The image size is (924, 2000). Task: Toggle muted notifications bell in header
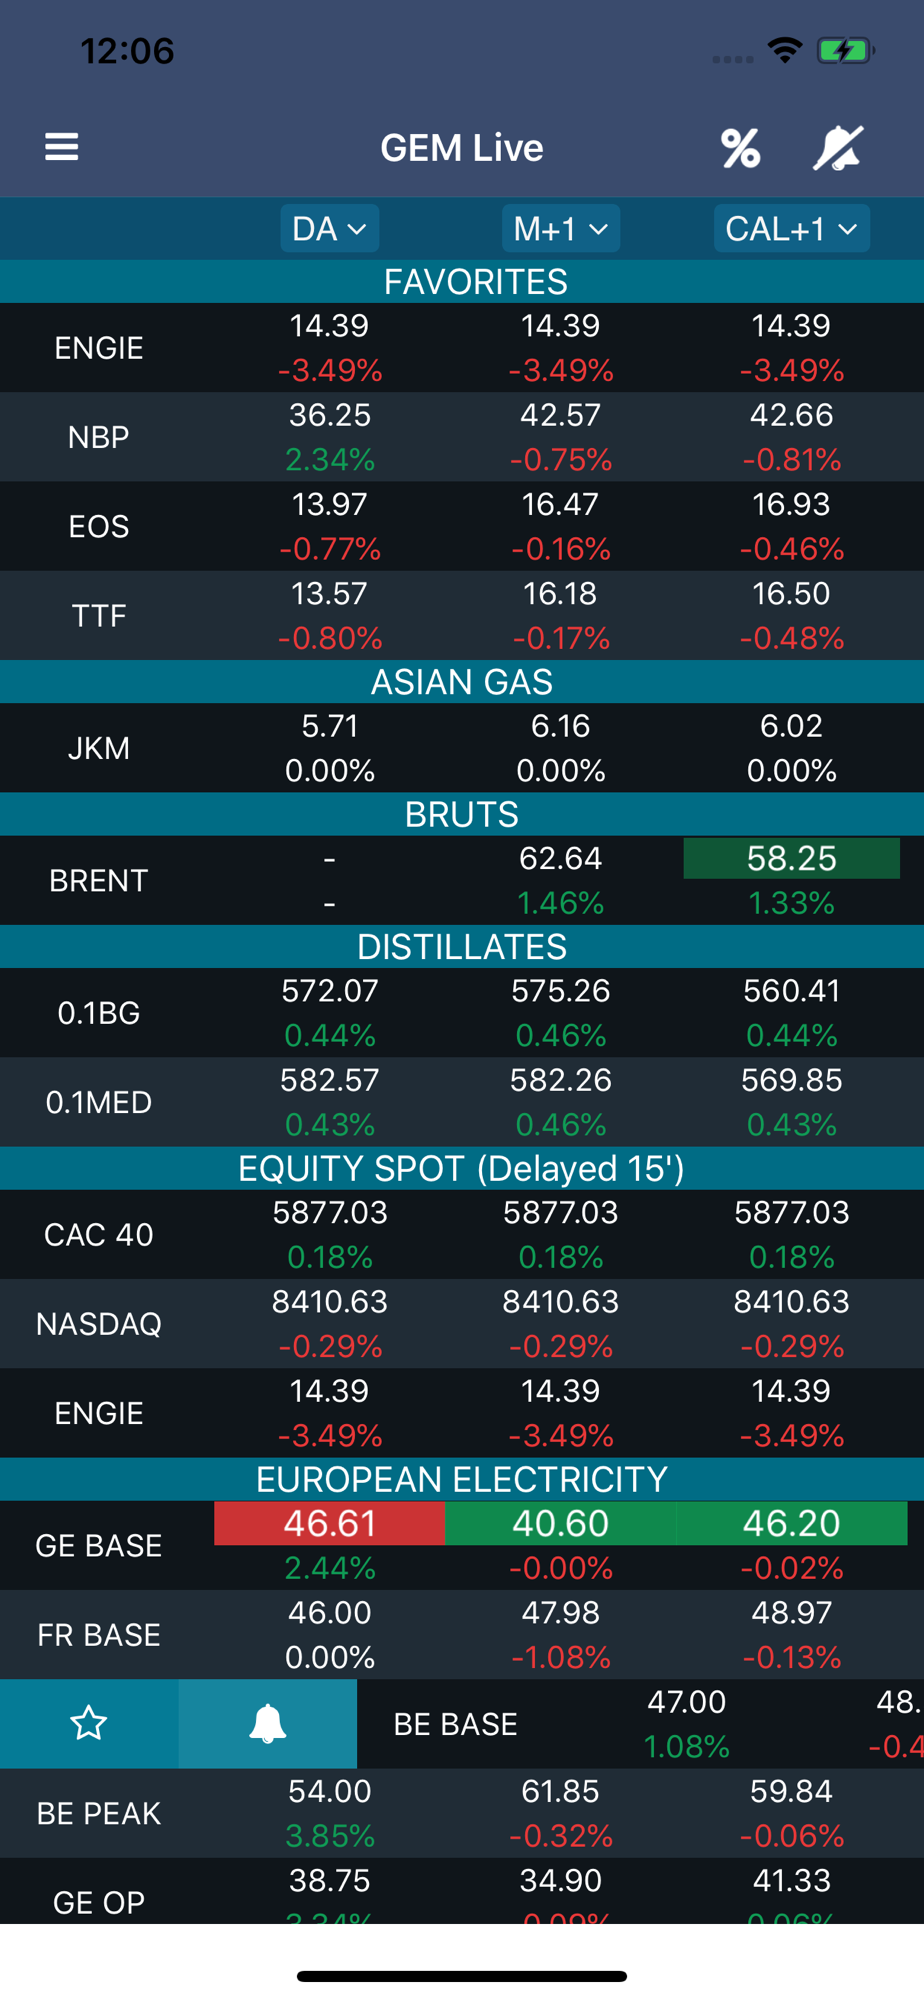click(838, 148)
